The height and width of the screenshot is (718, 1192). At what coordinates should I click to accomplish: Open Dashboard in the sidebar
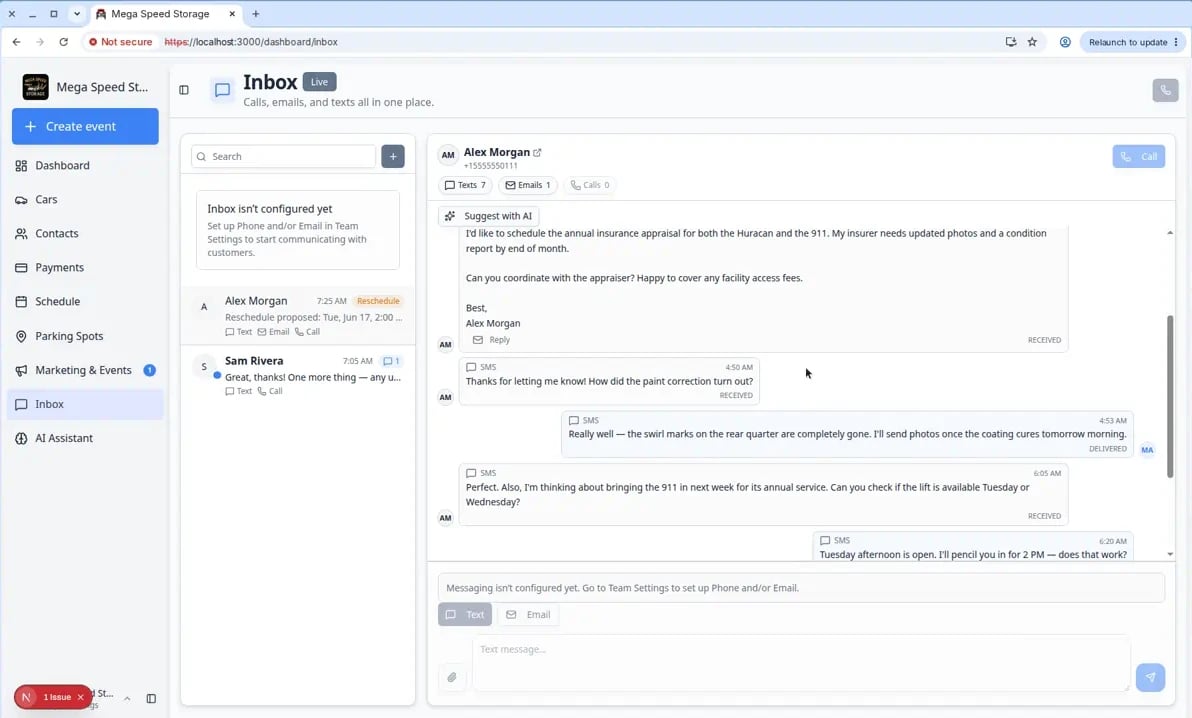pyautogui.click(x=85, y=166)
